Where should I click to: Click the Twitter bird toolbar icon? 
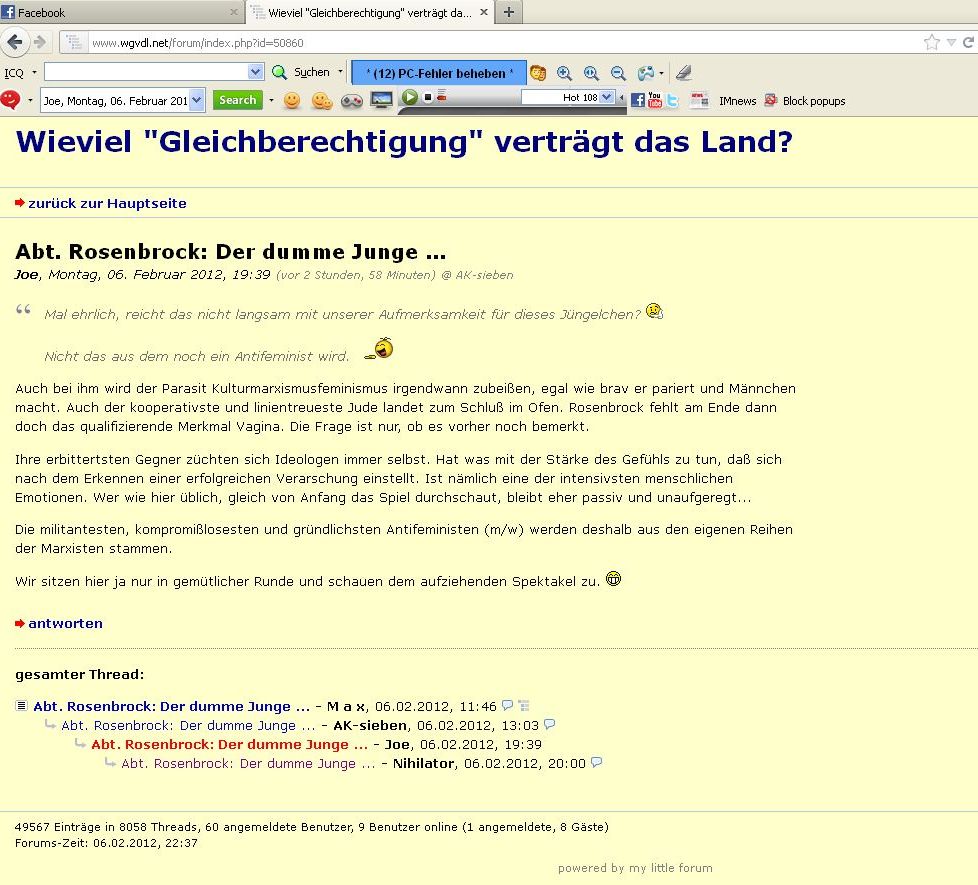pos(673,100)
